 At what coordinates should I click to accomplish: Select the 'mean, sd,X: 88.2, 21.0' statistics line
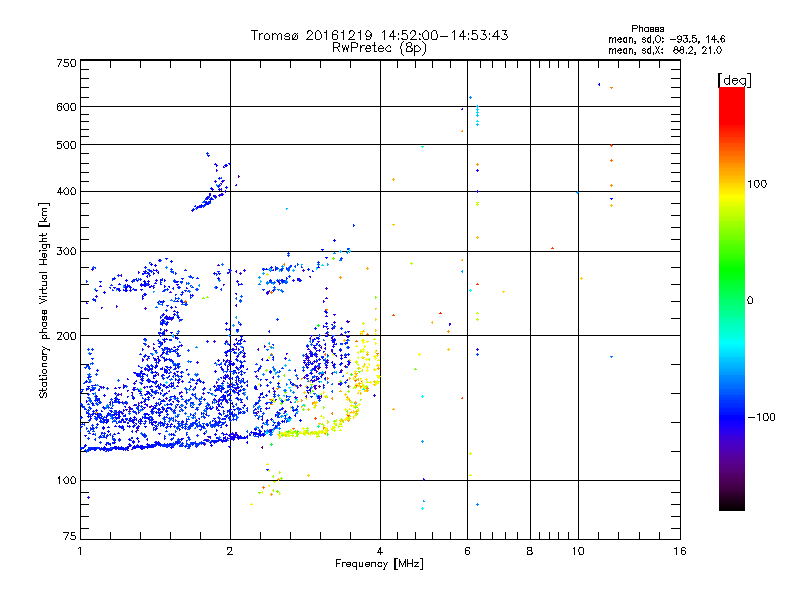(x=665, y=51)
